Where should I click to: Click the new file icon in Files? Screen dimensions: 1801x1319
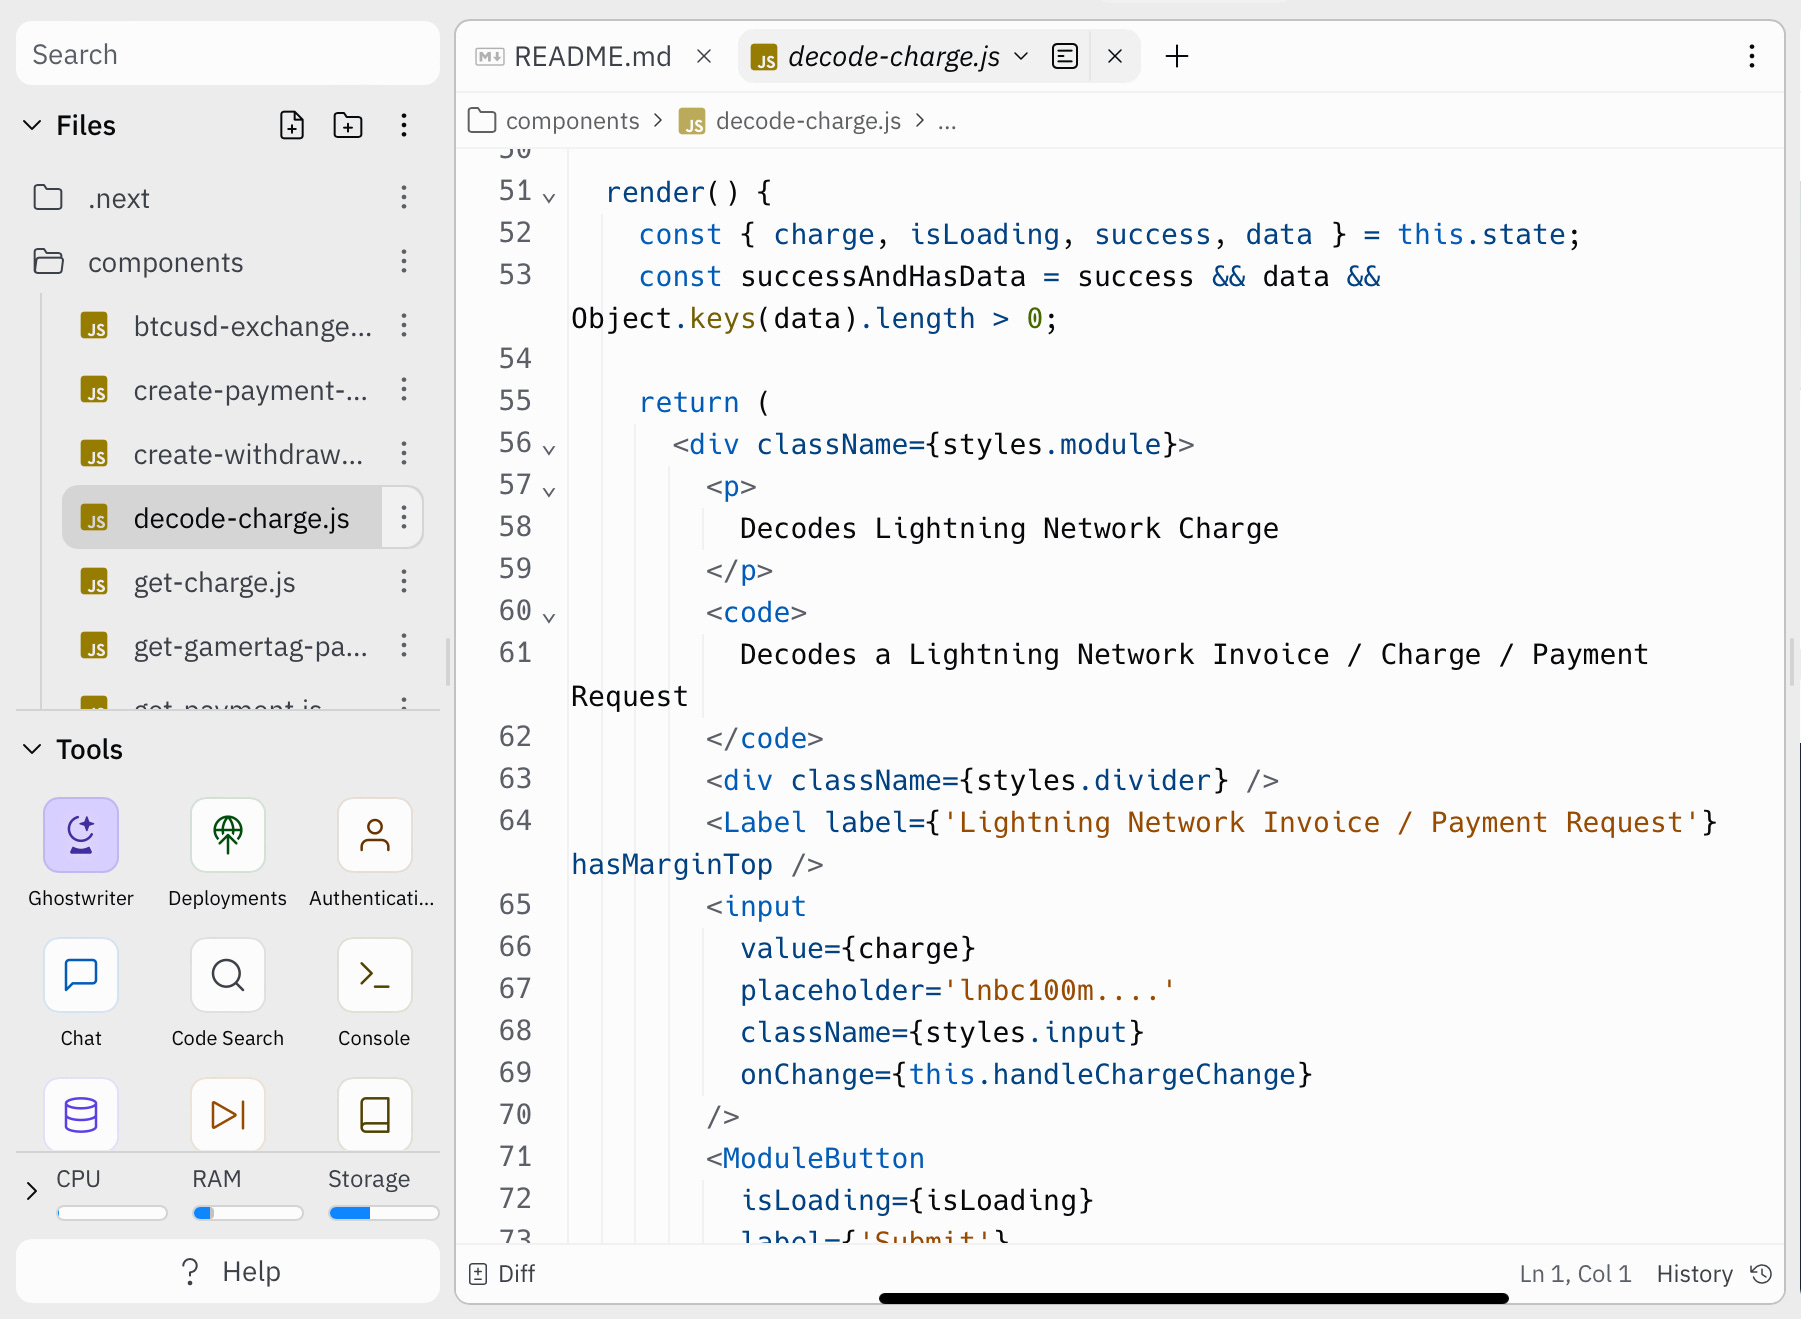click(x=292, y=125)
